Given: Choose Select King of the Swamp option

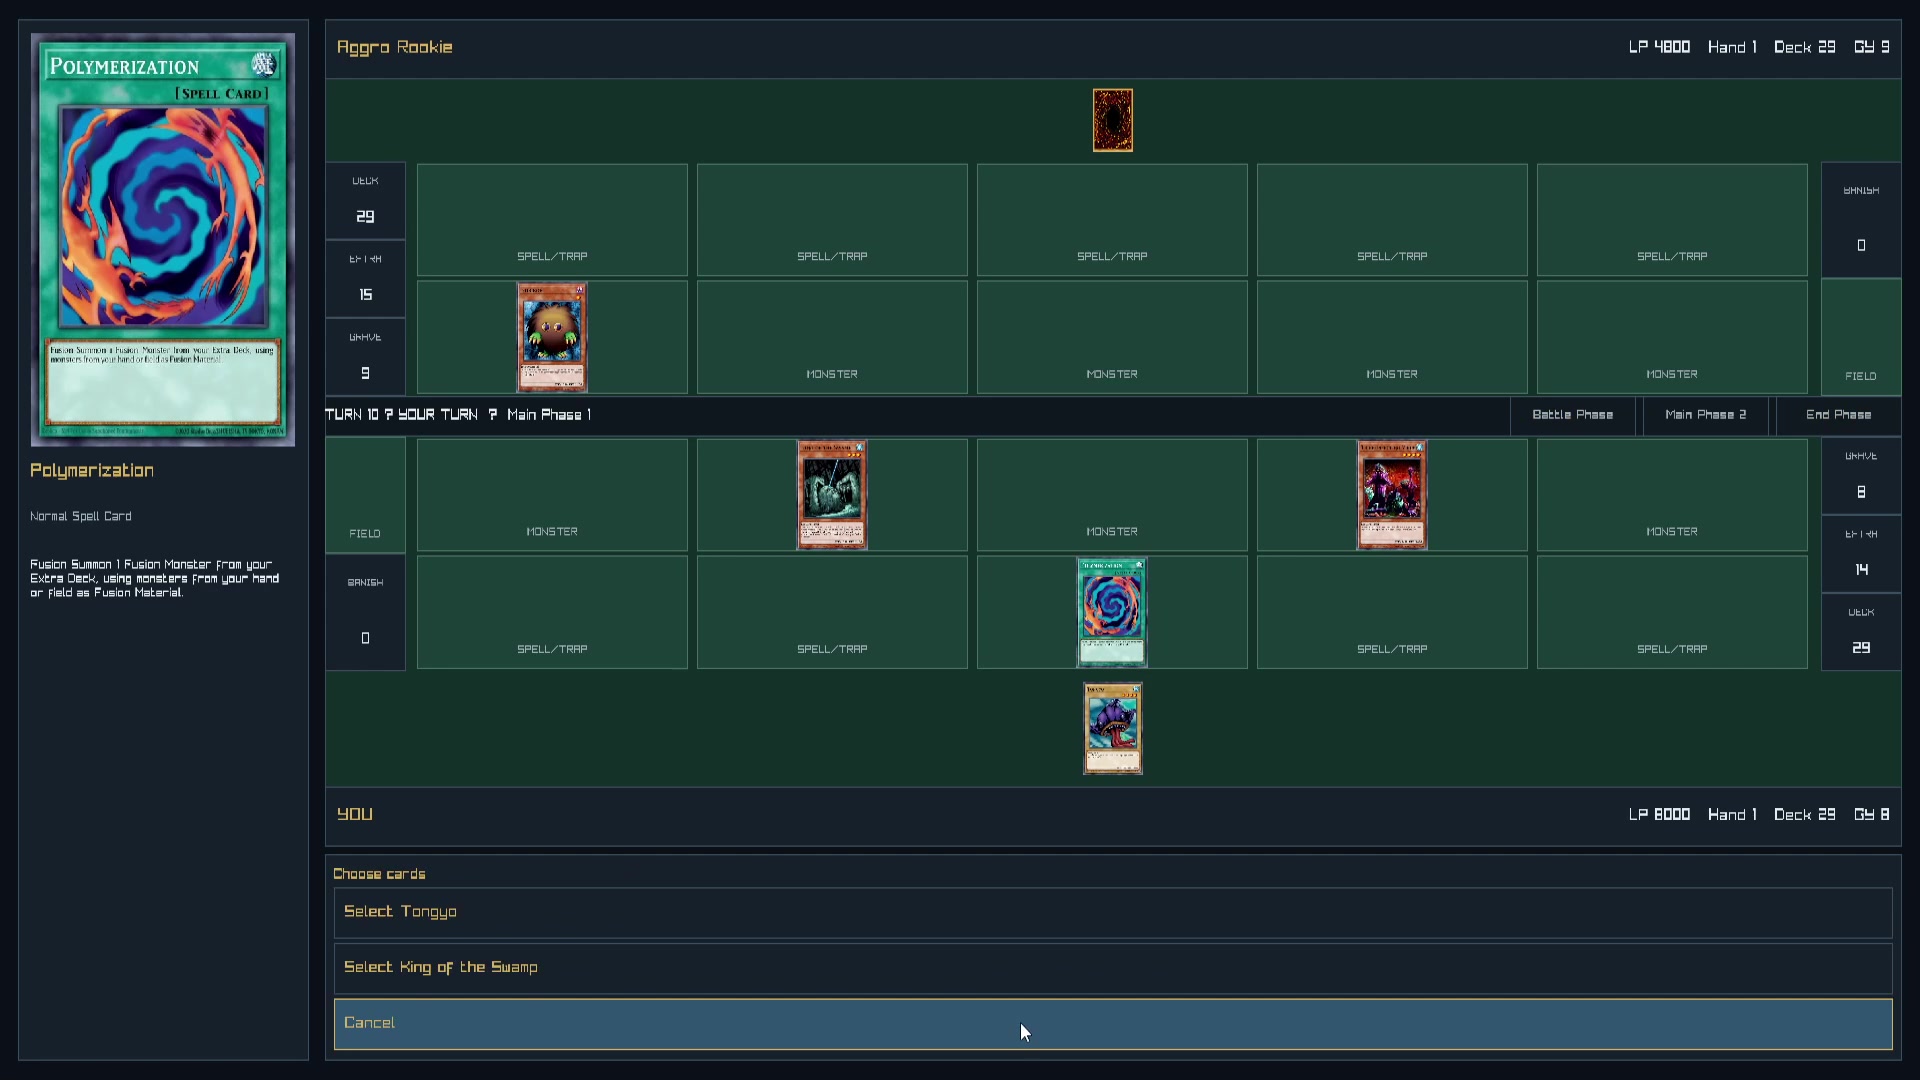Looking at the screenshot, I should (1113, 968).
